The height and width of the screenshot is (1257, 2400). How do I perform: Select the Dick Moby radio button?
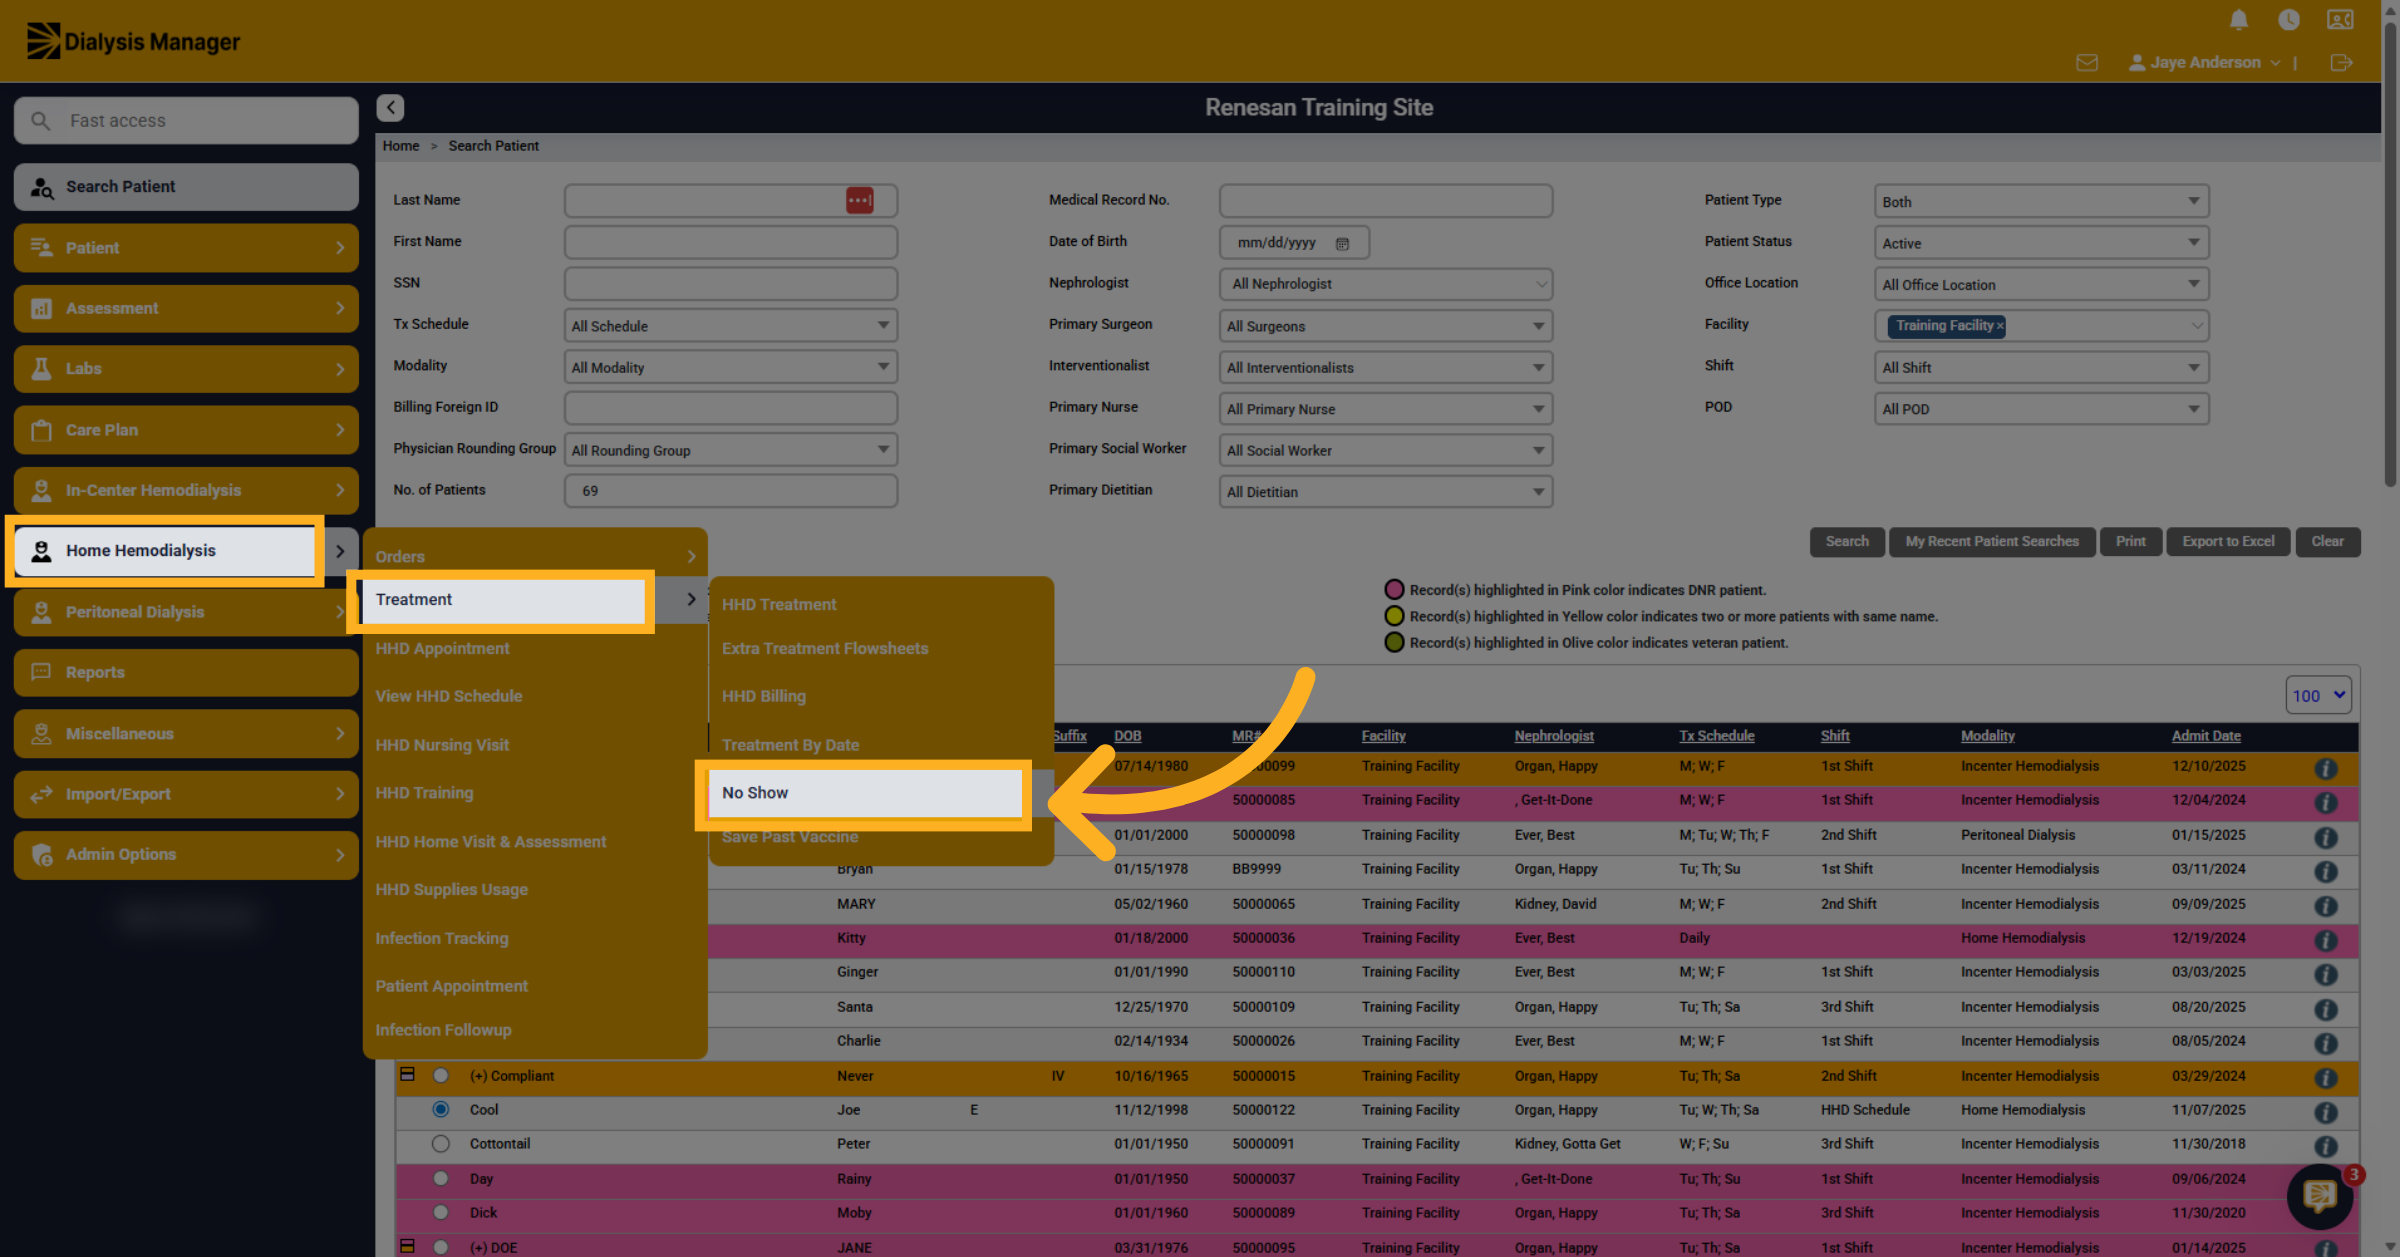click(x=440, y=1212)
